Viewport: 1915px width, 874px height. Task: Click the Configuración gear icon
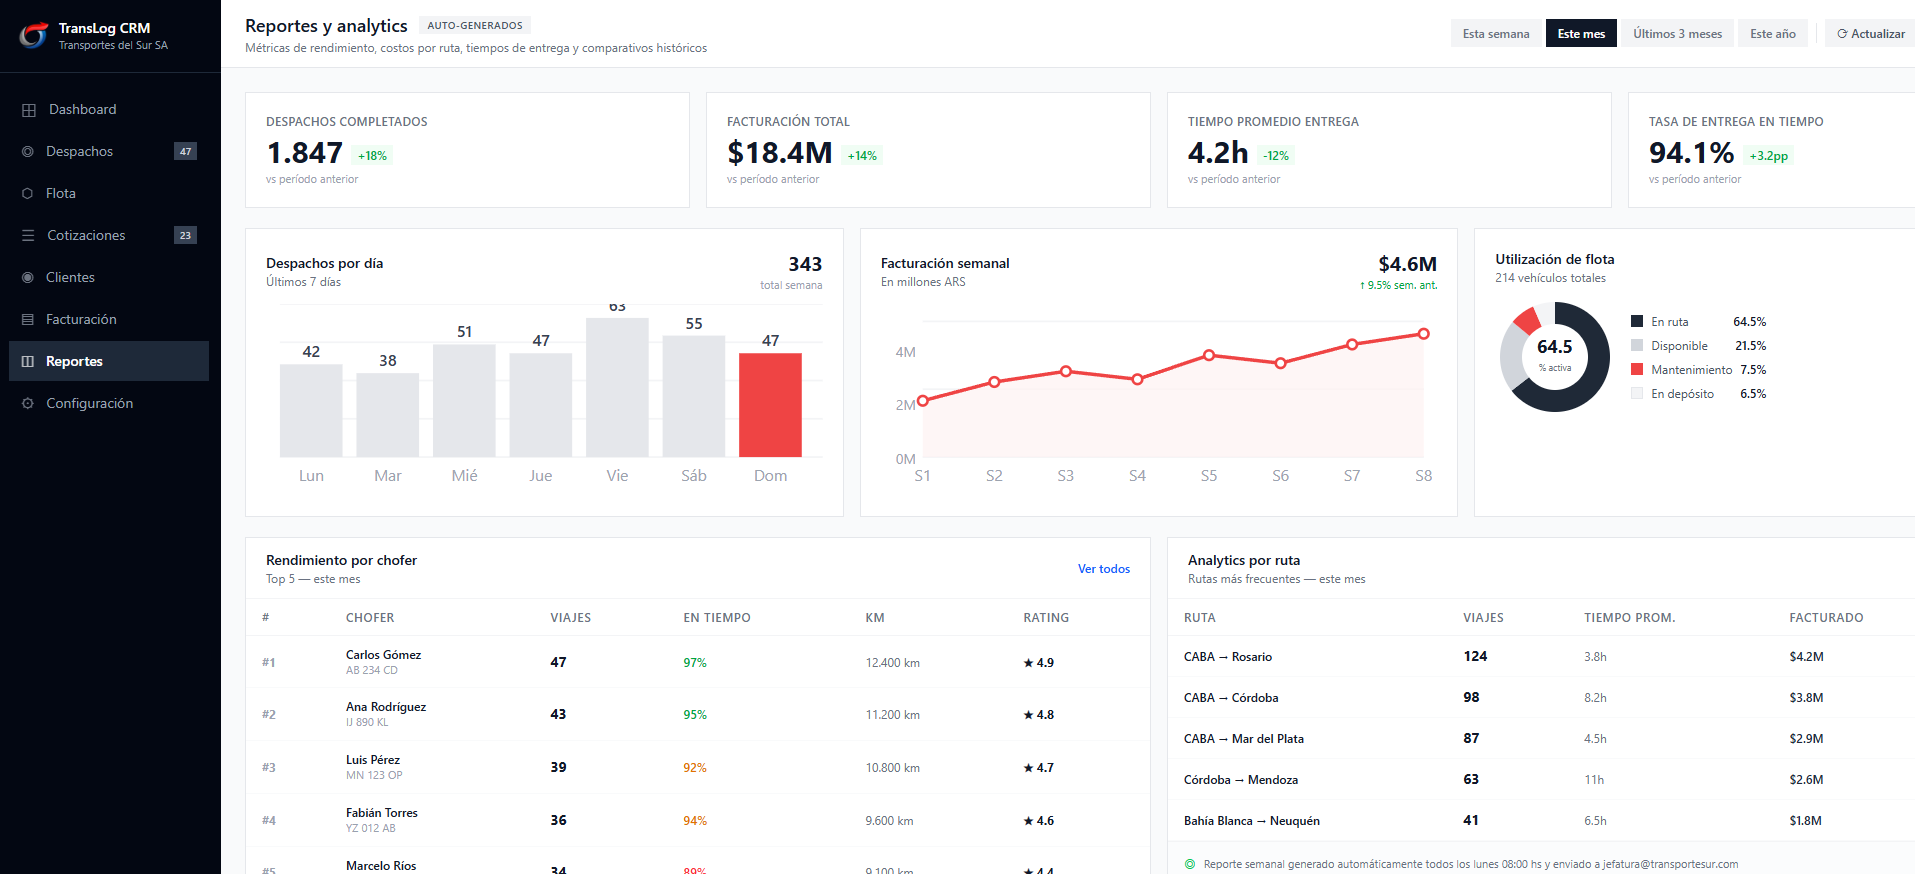coord(28,404)
